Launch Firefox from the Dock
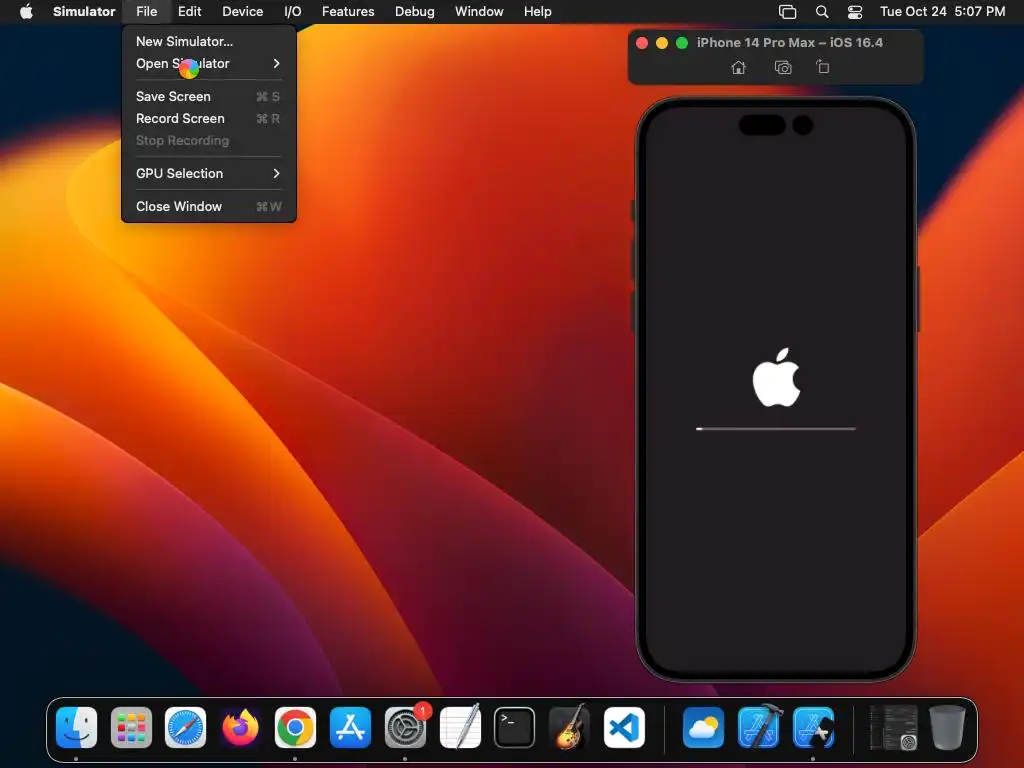 tap(240, 727)
